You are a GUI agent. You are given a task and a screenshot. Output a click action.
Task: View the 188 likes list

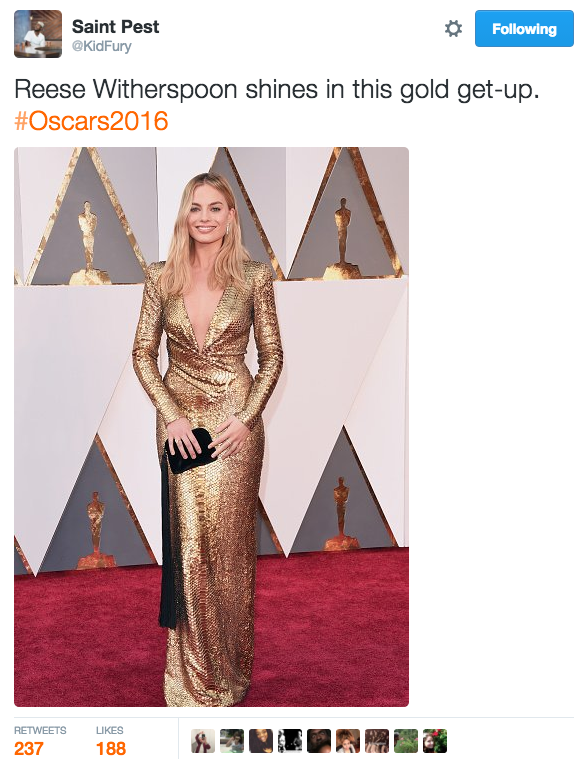coord(111,748)
